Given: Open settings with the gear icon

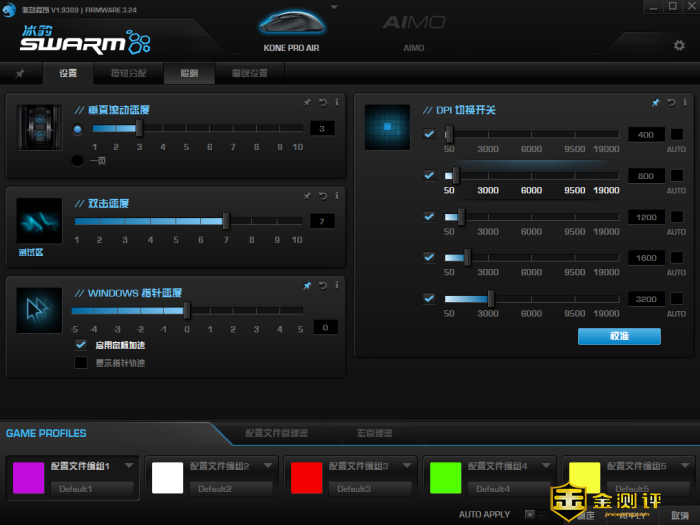Looking at the screenshot, I should (679, 46).
